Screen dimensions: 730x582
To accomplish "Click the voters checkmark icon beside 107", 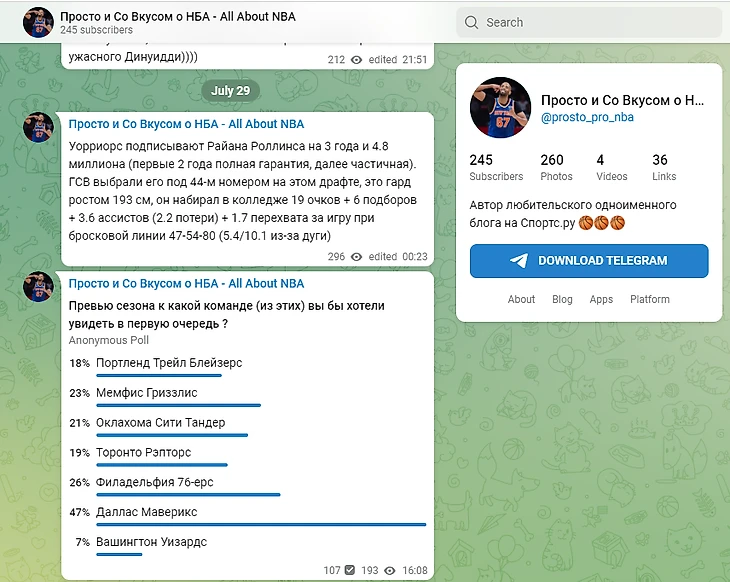I will (x=350, y=570).
